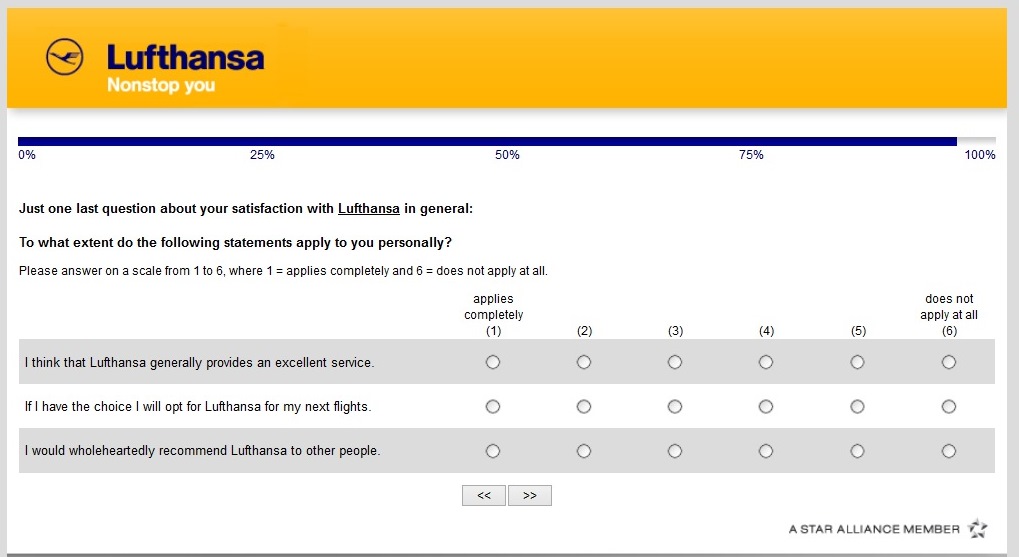Rate excellent service as 1, applies completely
Image resolution: width=1019 pixels, height=557 pixels.
point(493,363)
